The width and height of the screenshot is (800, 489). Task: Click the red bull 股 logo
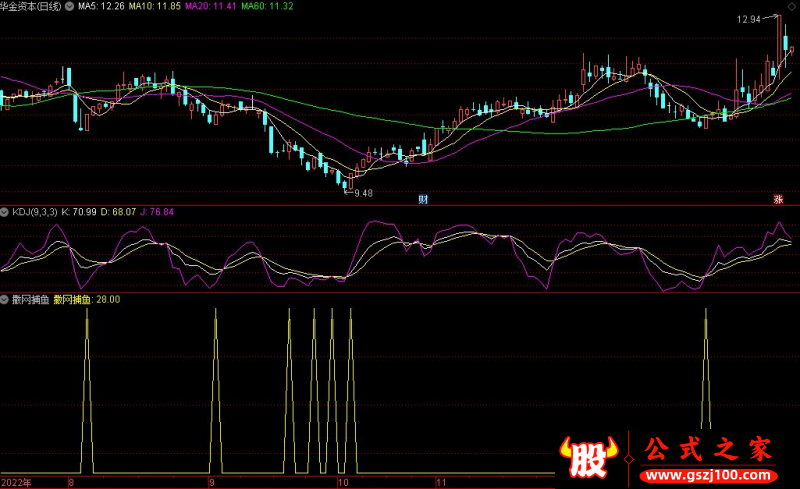[x=590, y=454]
